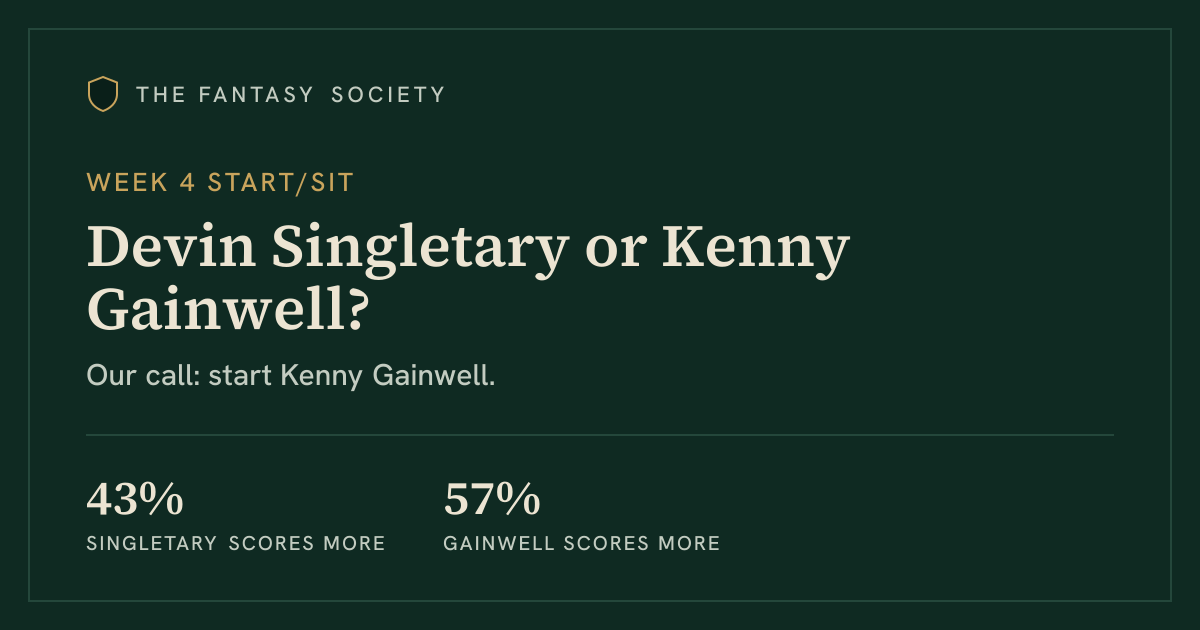The height and width of the screenshot is (630, 1200).
Task: Click the 57% statistic
Action: [x=492, y=499]
